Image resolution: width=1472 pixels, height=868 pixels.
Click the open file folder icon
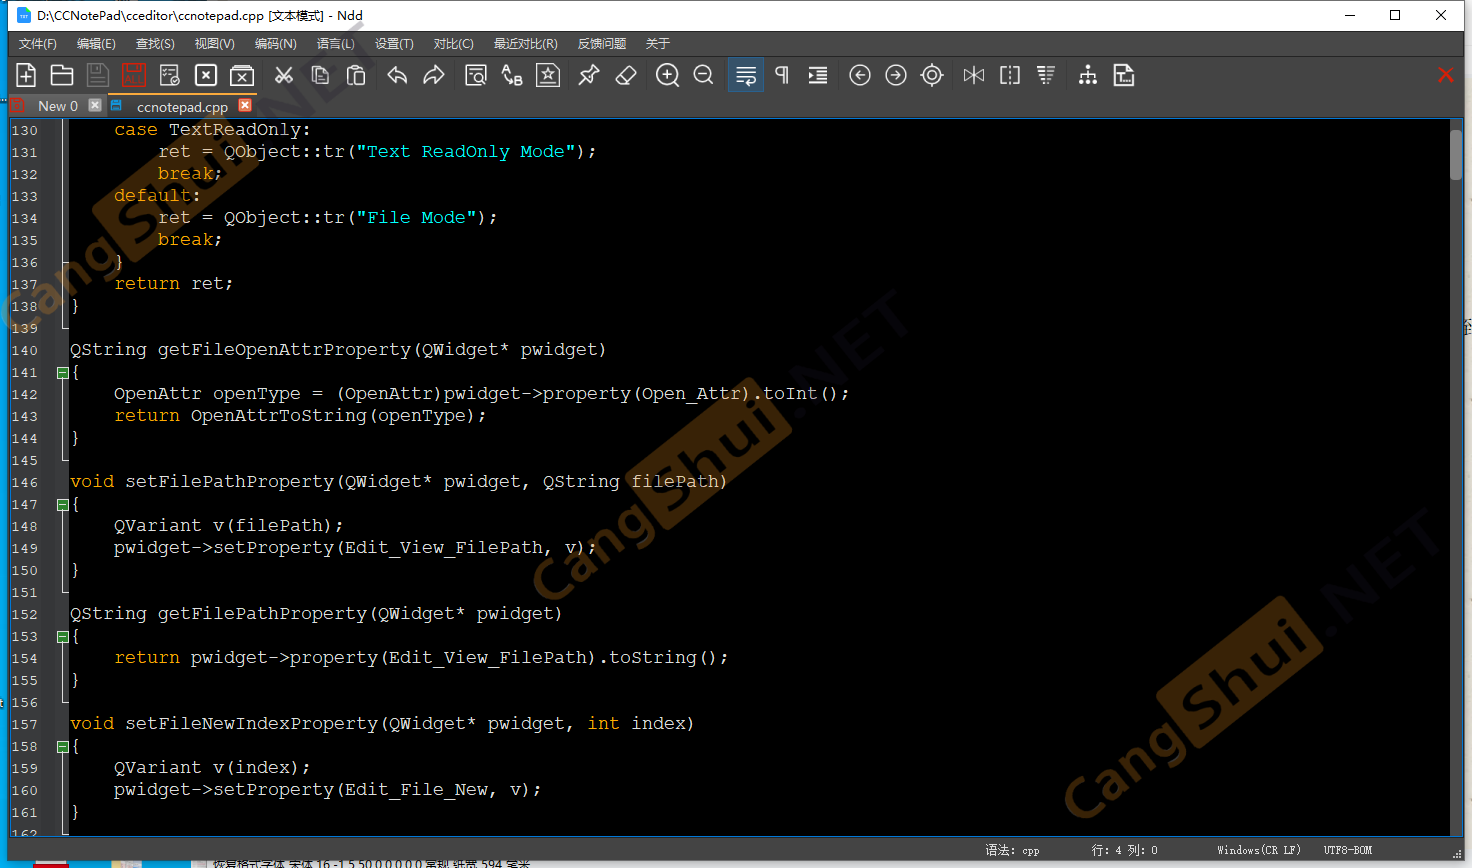(62, 75)
